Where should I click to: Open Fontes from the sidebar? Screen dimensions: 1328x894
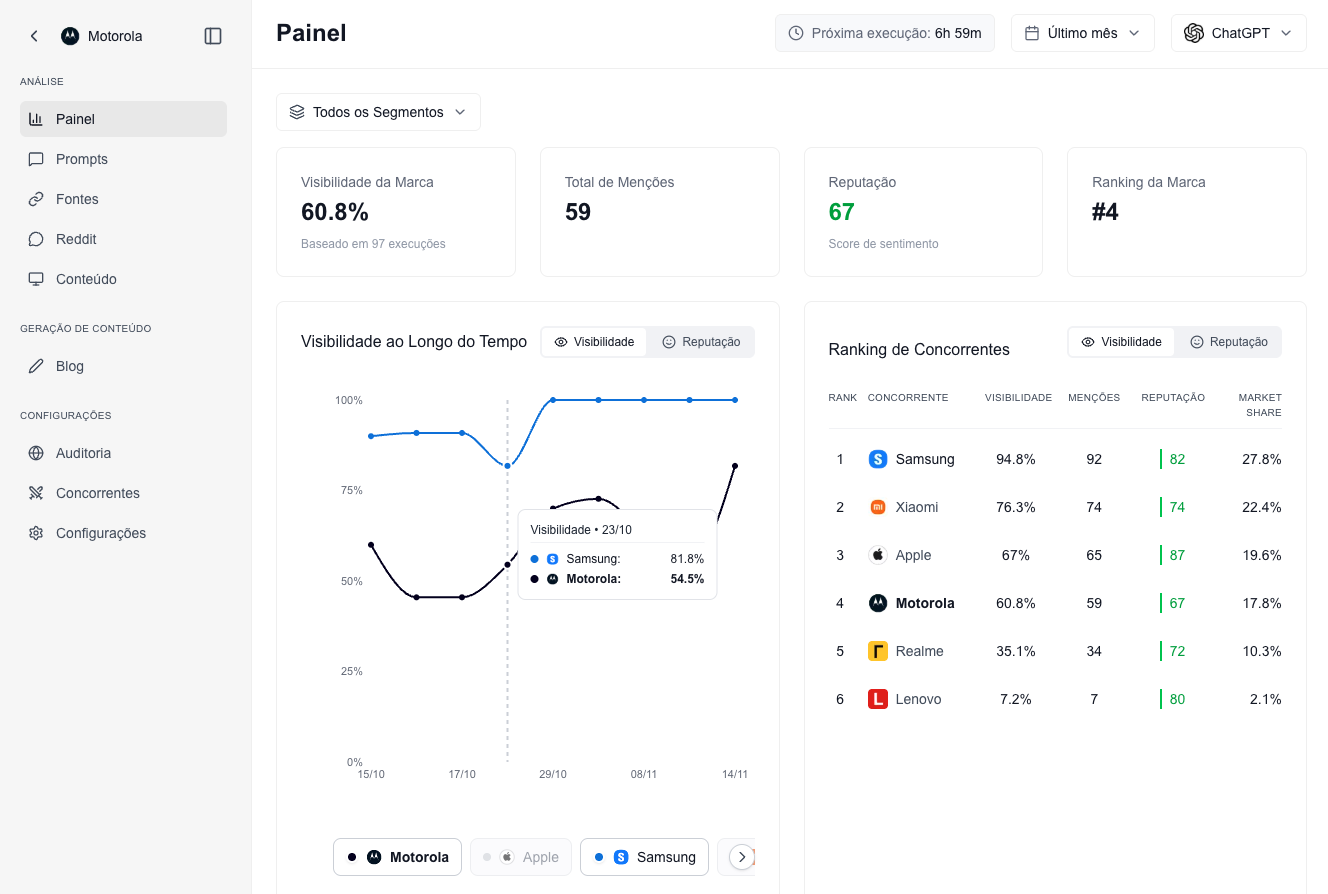[x=36, y=199]
